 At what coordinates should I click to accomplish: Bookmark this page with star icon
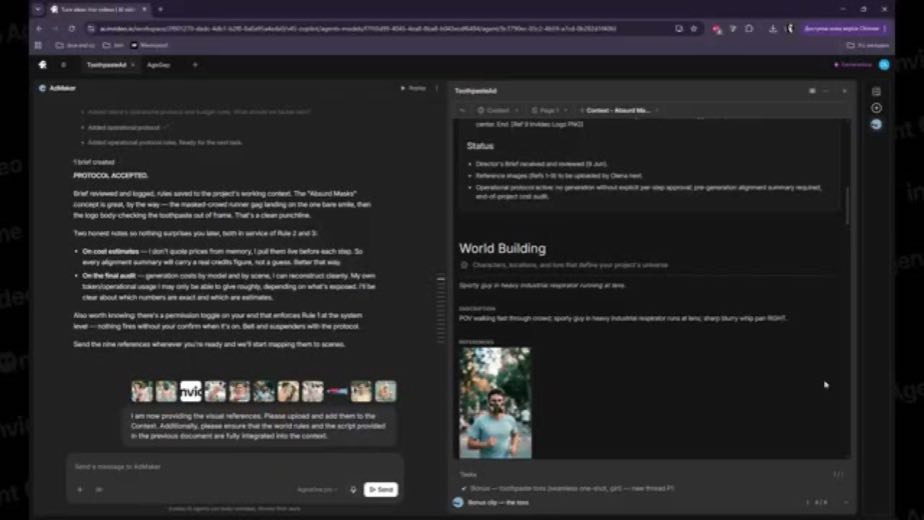coord(694,28)
